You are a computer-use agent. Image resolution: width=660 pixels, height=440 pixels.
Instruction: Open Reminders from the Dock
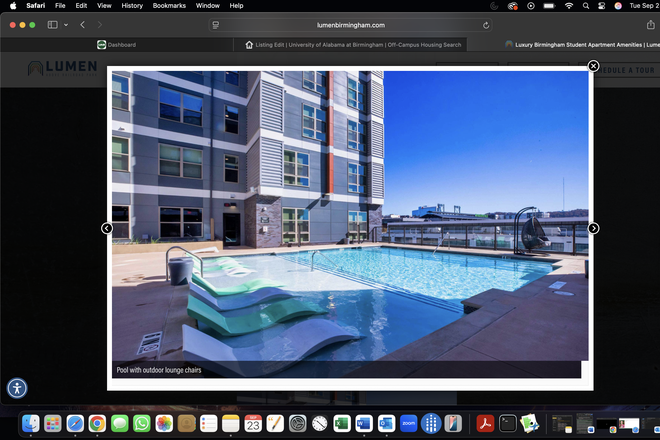click(208, 424)
